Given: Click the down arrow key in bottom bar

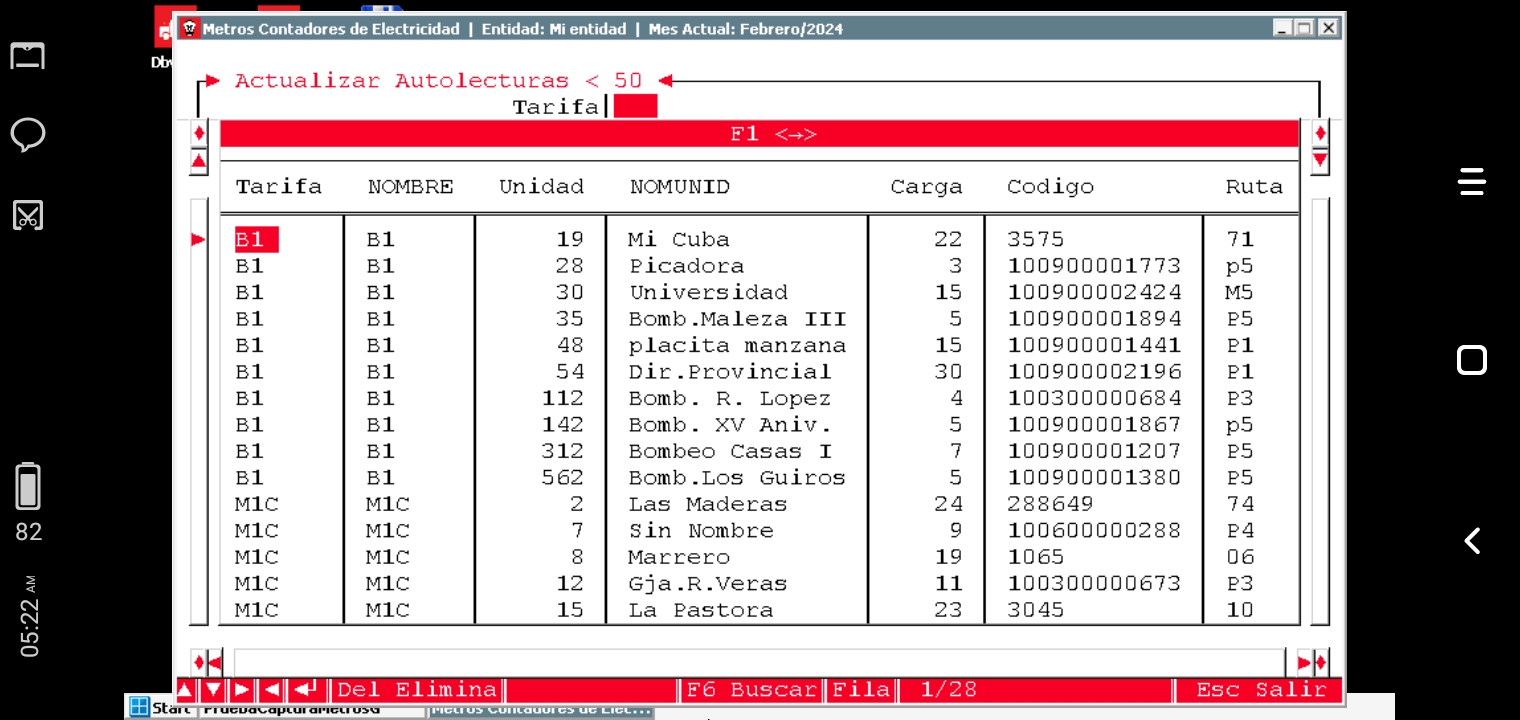Looking at the screenshot, I should point(213,690).
